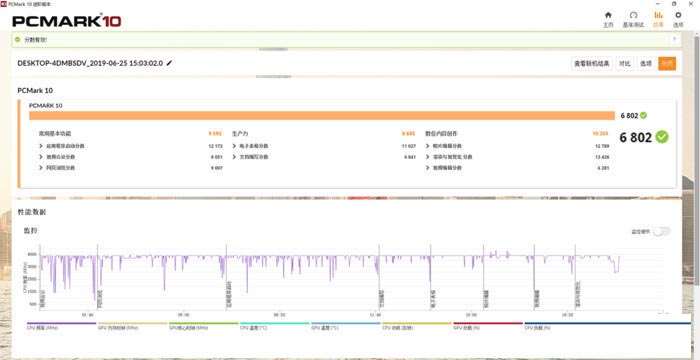Click 12 173 app start-up score value

[x=216, y=146]
